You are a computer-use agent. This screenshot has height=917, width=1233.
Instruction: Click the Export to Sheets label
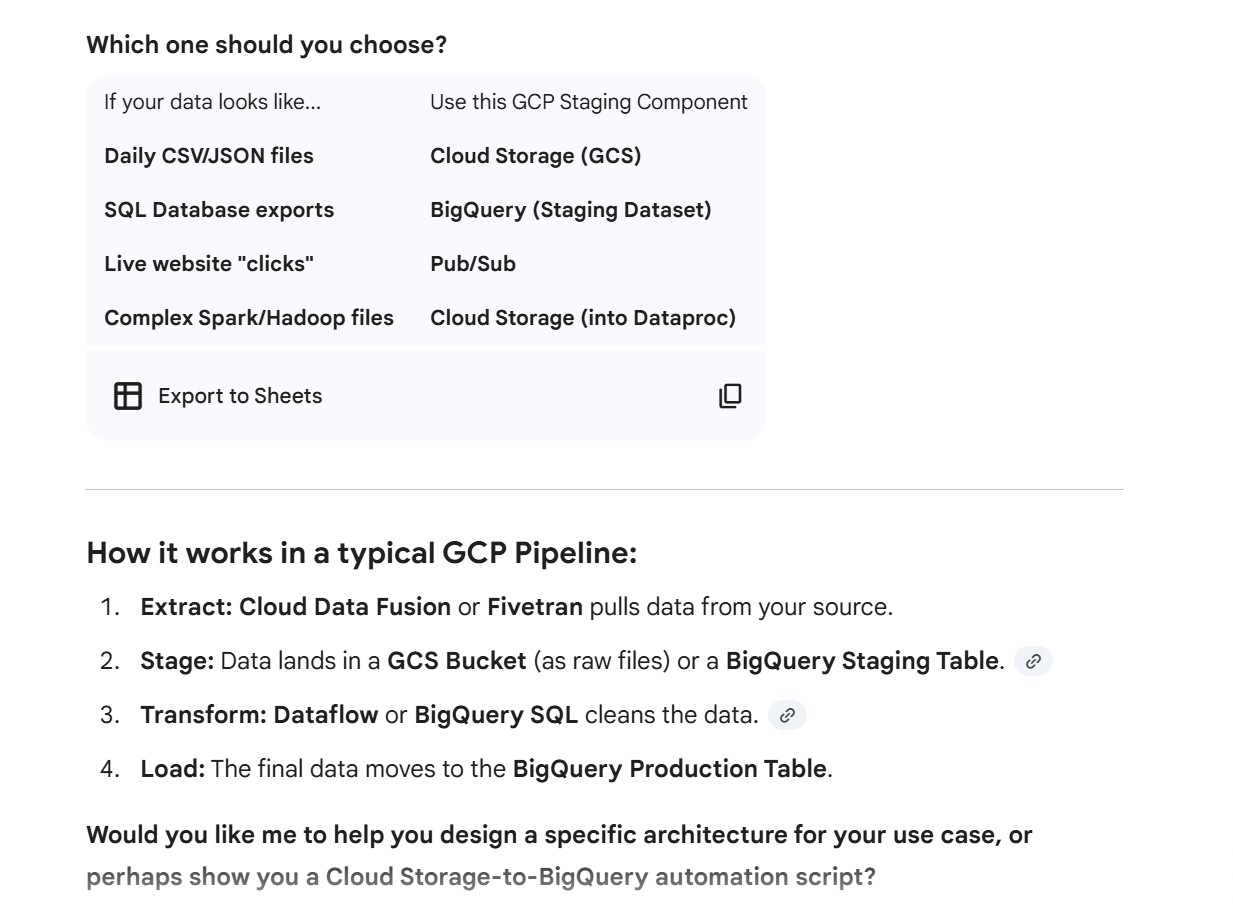click(240, 396)
